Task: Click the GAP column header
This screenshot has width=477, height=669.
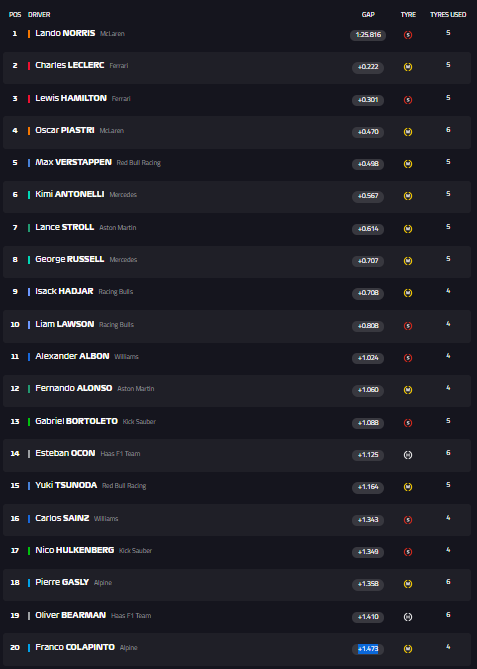Action: pos(368,15)
